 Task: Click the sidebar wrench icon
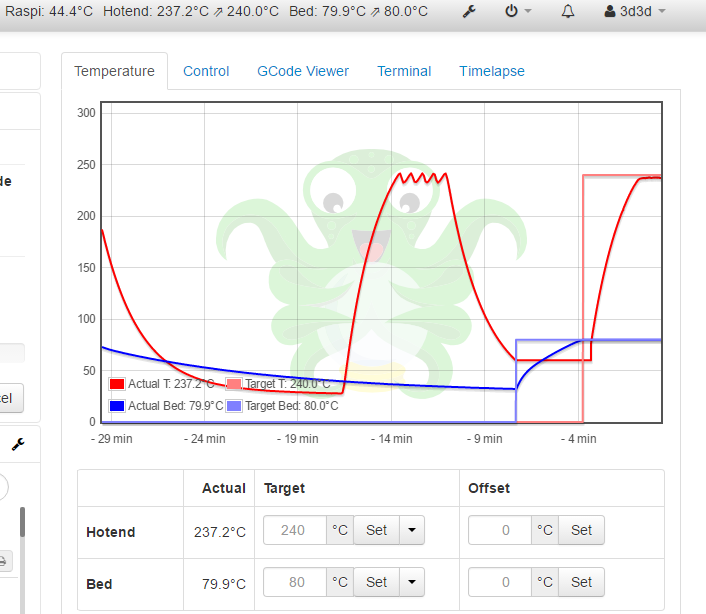point(18,444)
